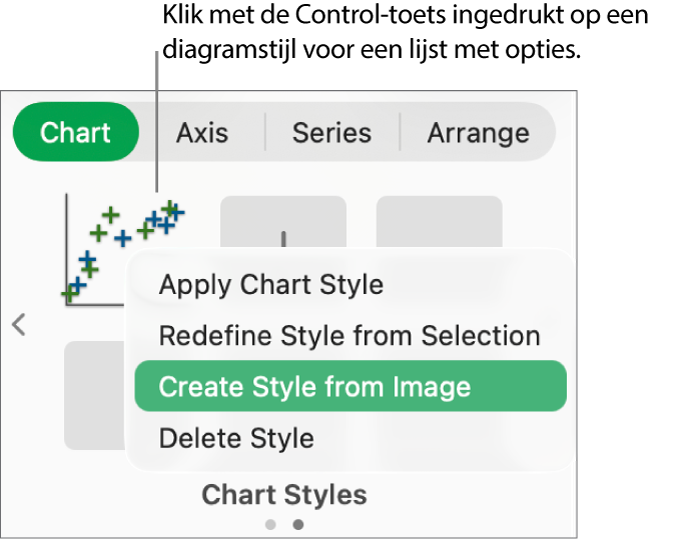Open the Axis tab
This screenshot has width=694, height=539.
[202, 132]
